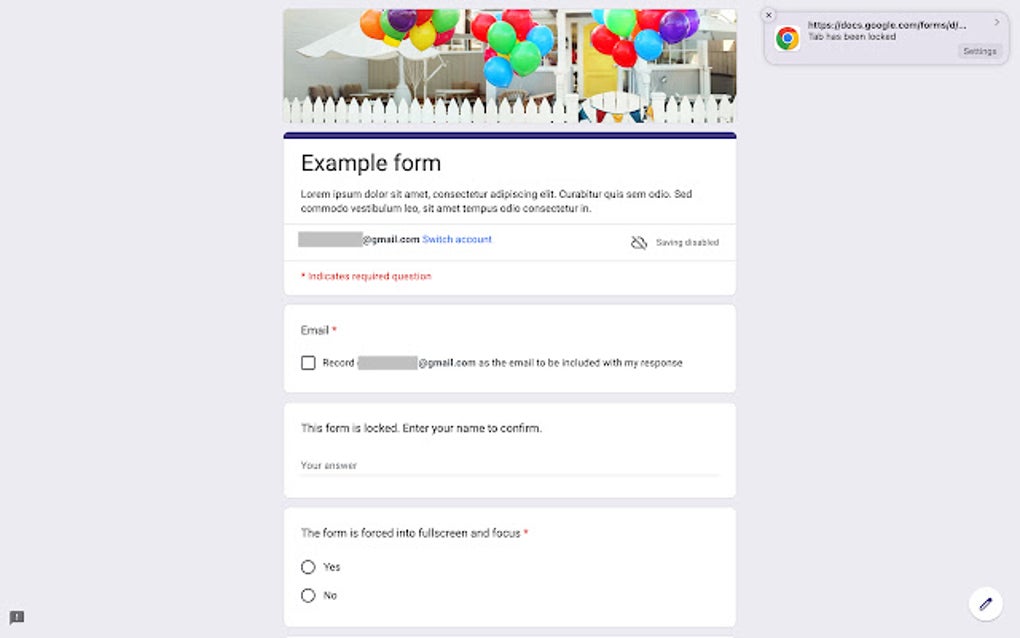Click the Chrome logo in the notification
1020x638 pixels.
pos(789,38)
